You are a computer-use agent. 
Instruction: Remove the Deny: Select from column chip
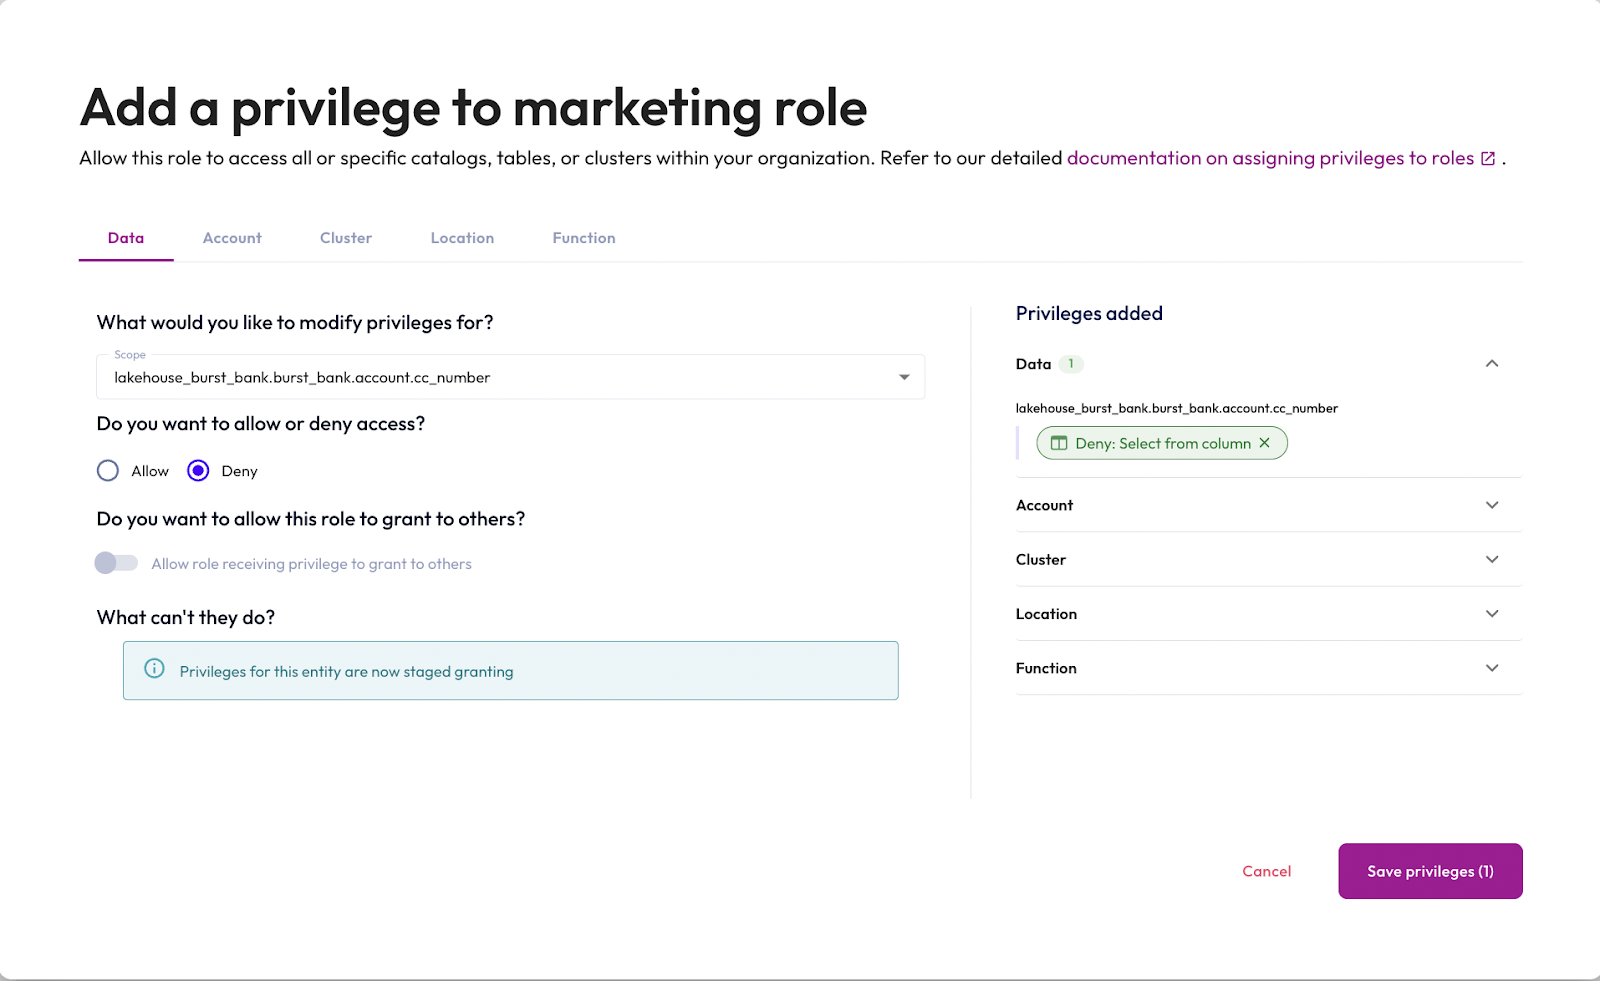tap(1265, 443)
